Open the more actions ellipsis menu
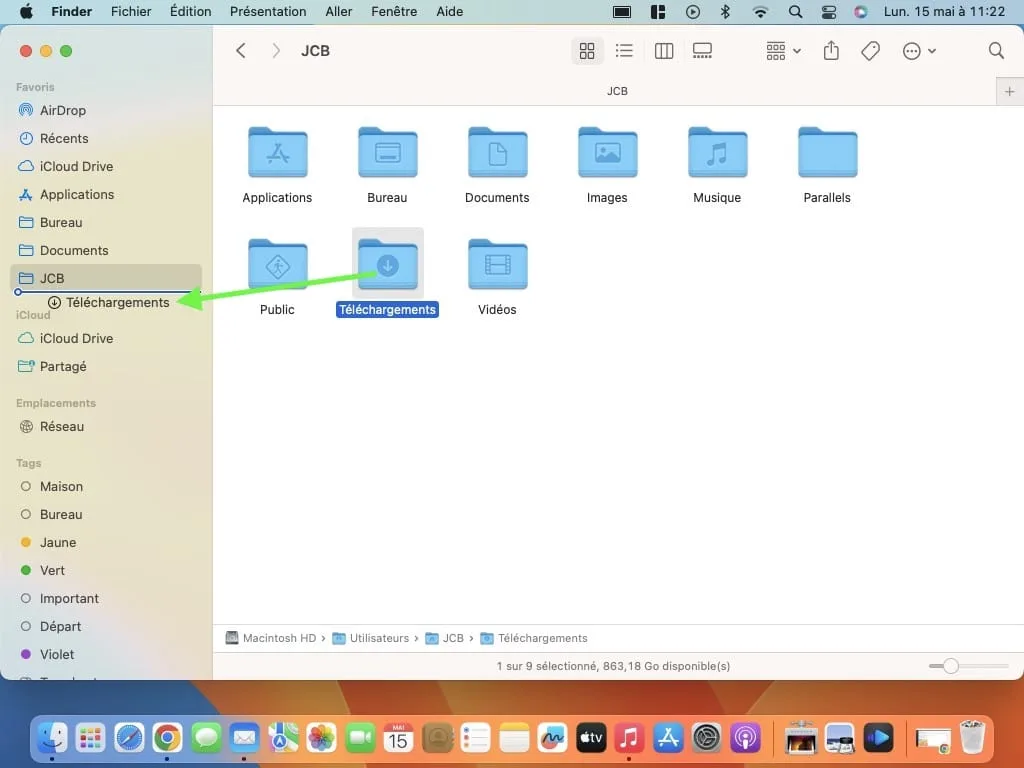Viewport: 1024px width, 768px height. (919, 51)
